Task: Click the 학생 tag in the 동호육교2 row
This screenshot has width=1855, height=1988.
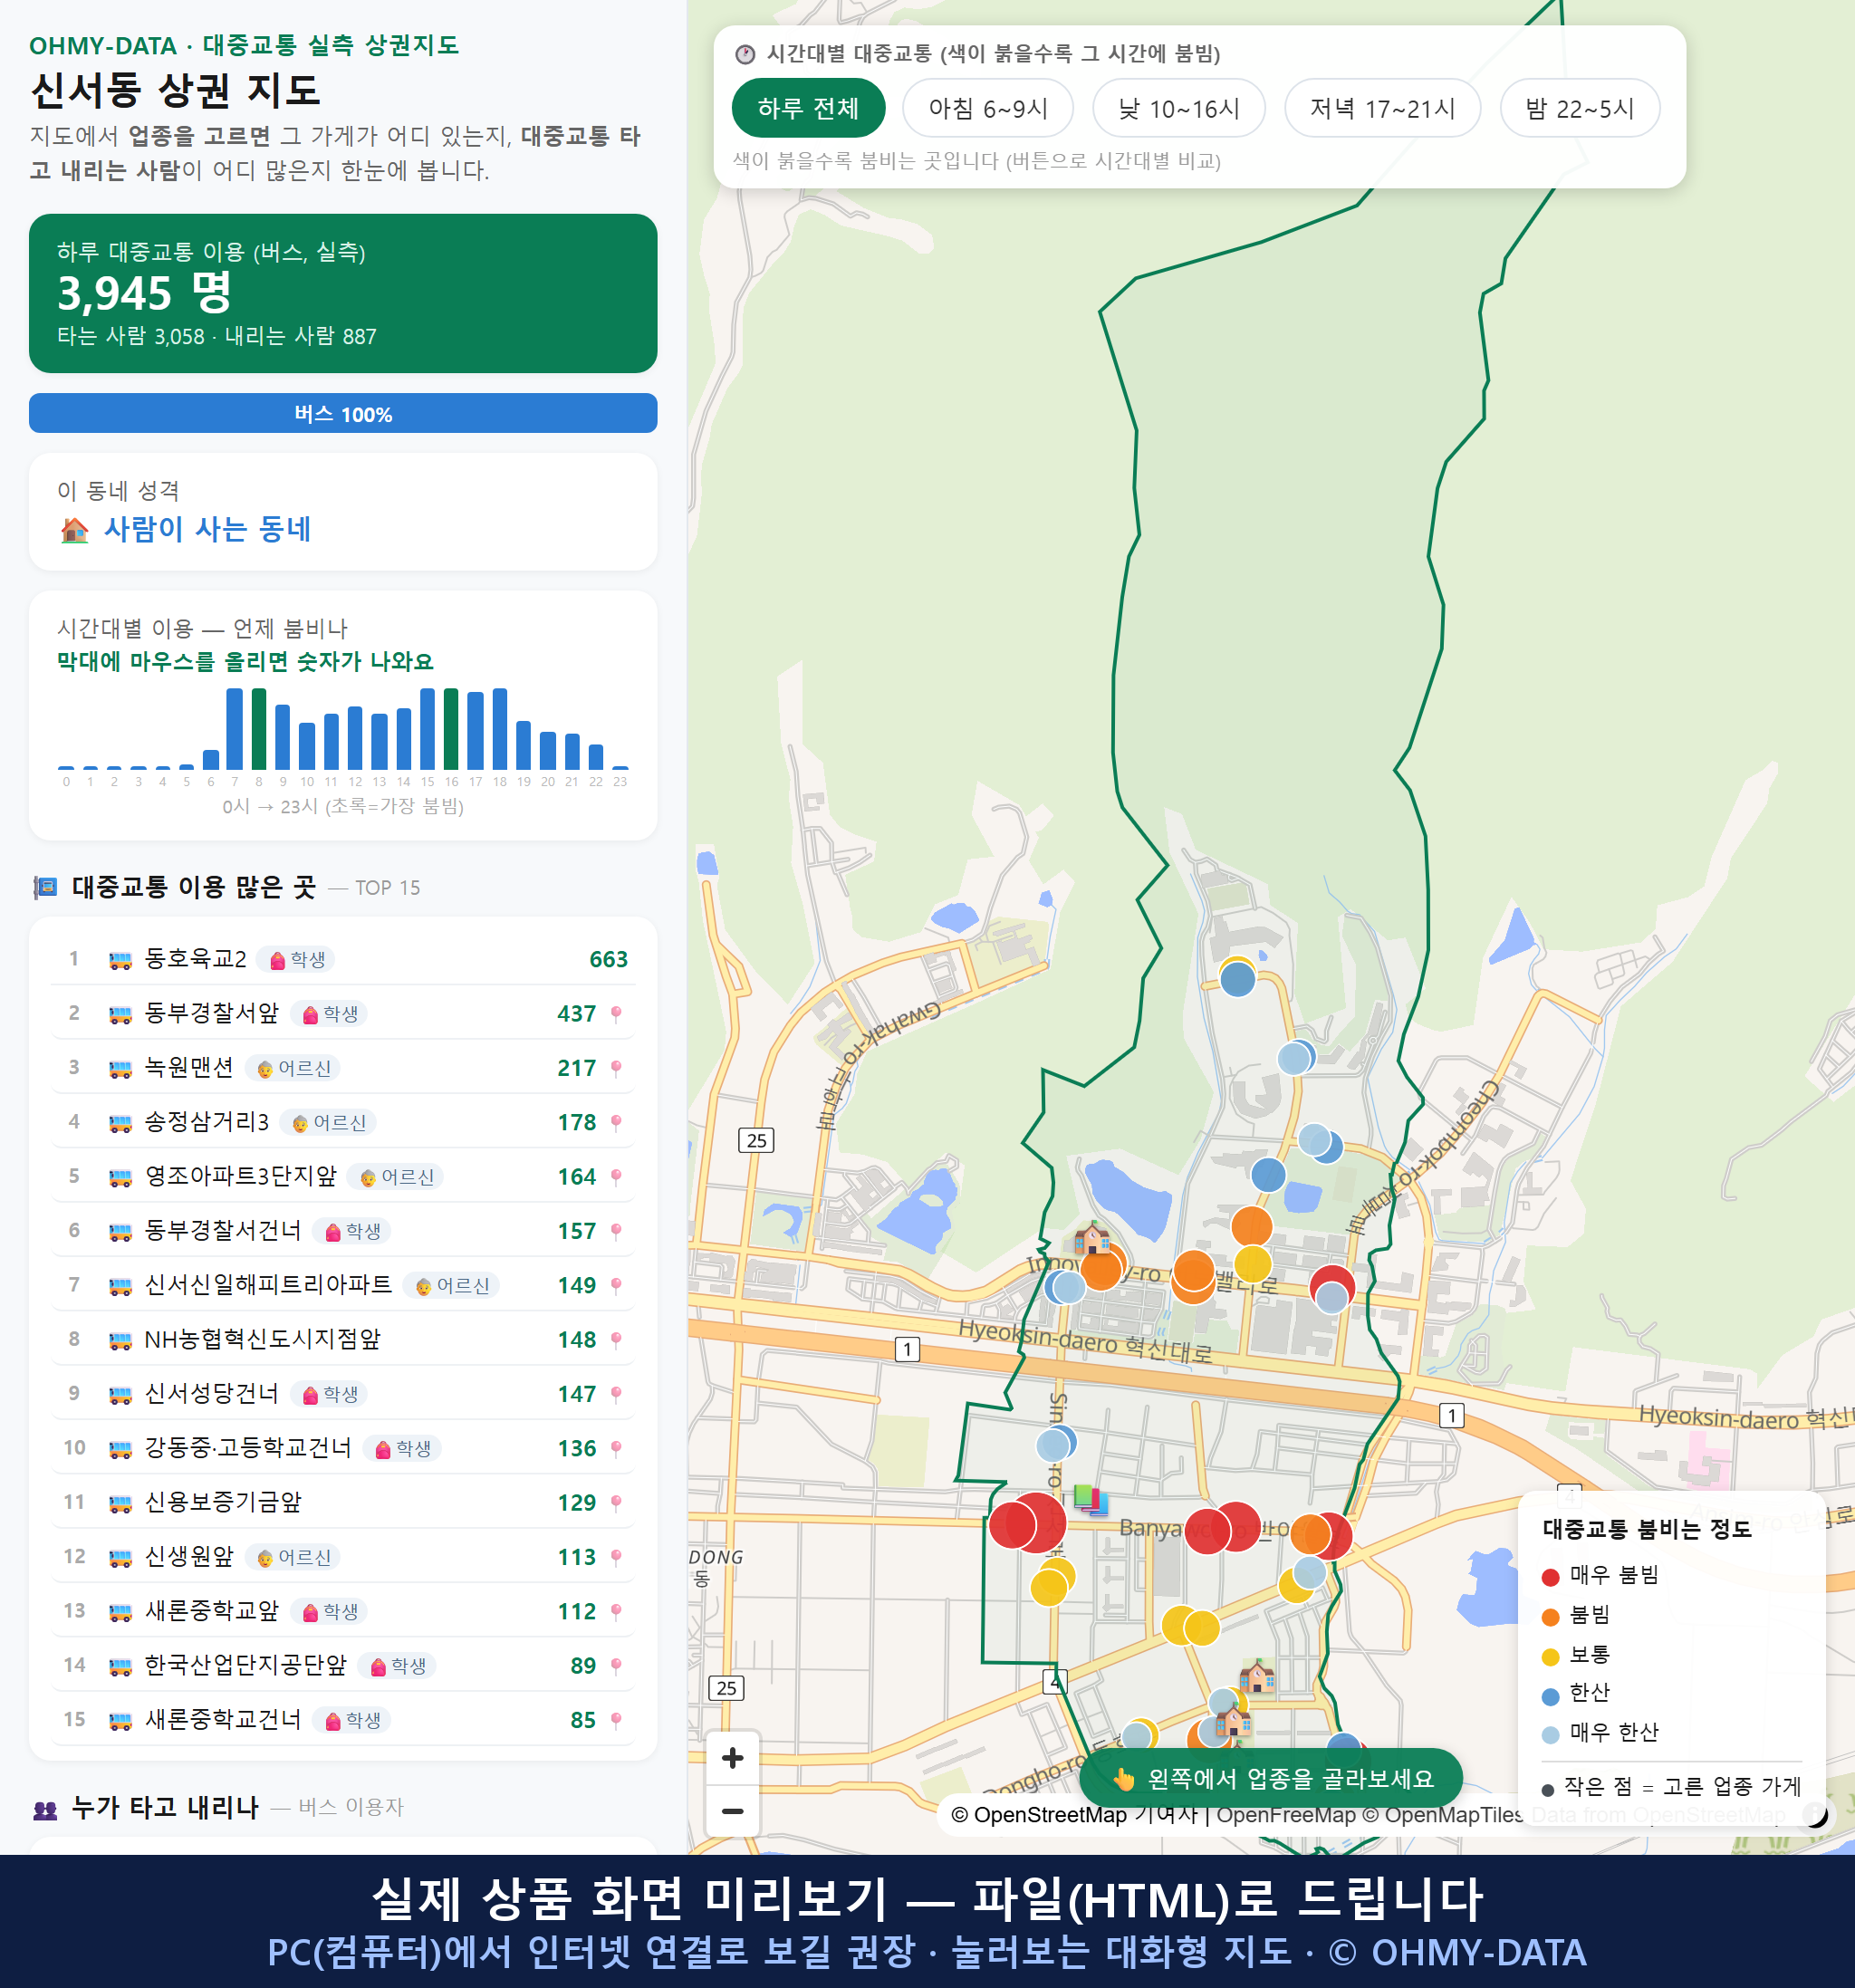Action: [296, 960]
